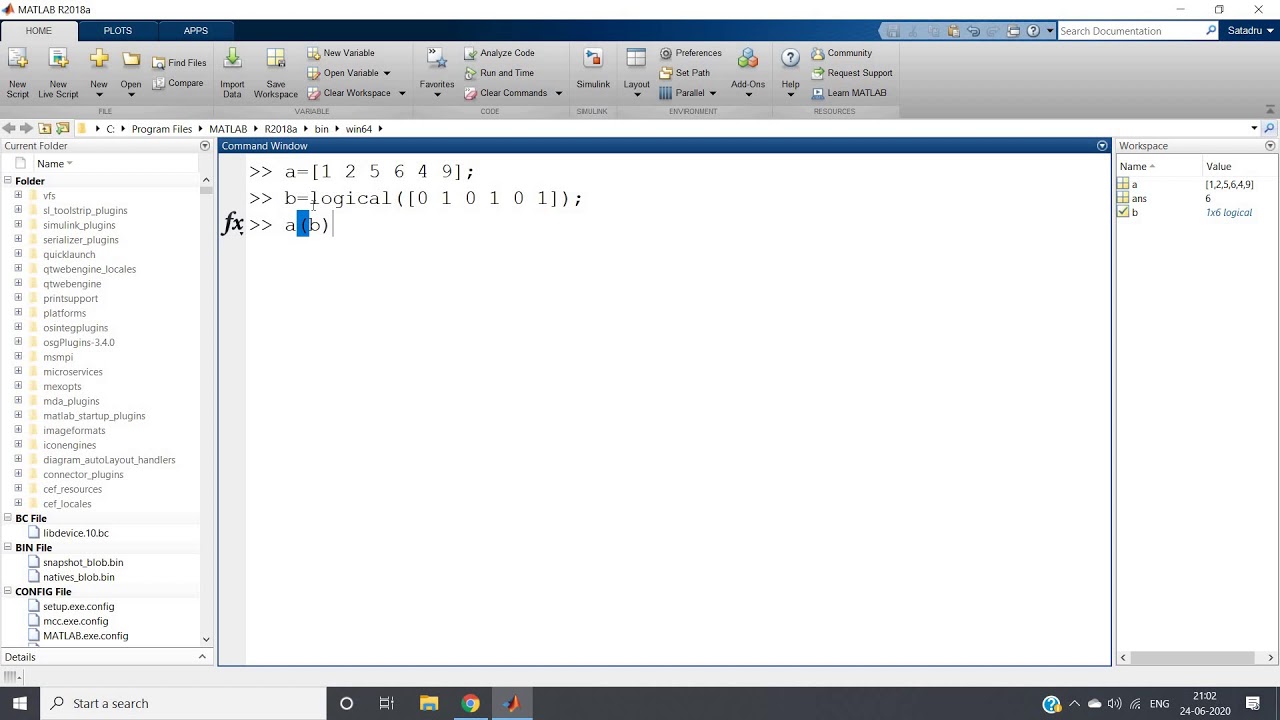Expand the Details panel
The width and height of the screenshot is (1280, 720).
[x=202, y=657]
